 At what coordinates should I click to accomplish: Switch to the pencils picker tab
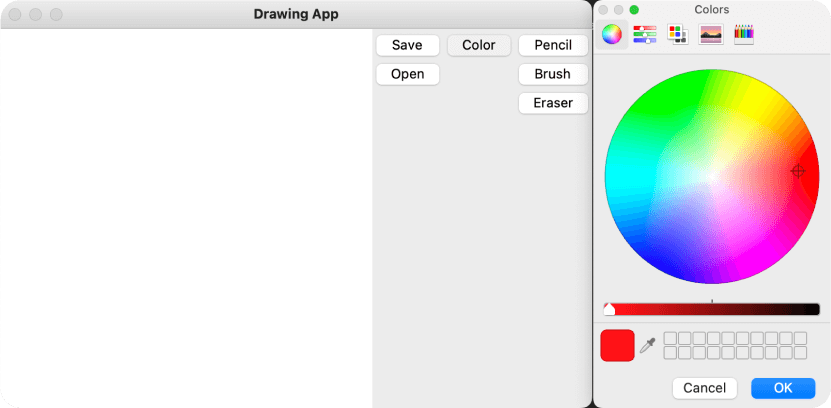pos(743,35)
